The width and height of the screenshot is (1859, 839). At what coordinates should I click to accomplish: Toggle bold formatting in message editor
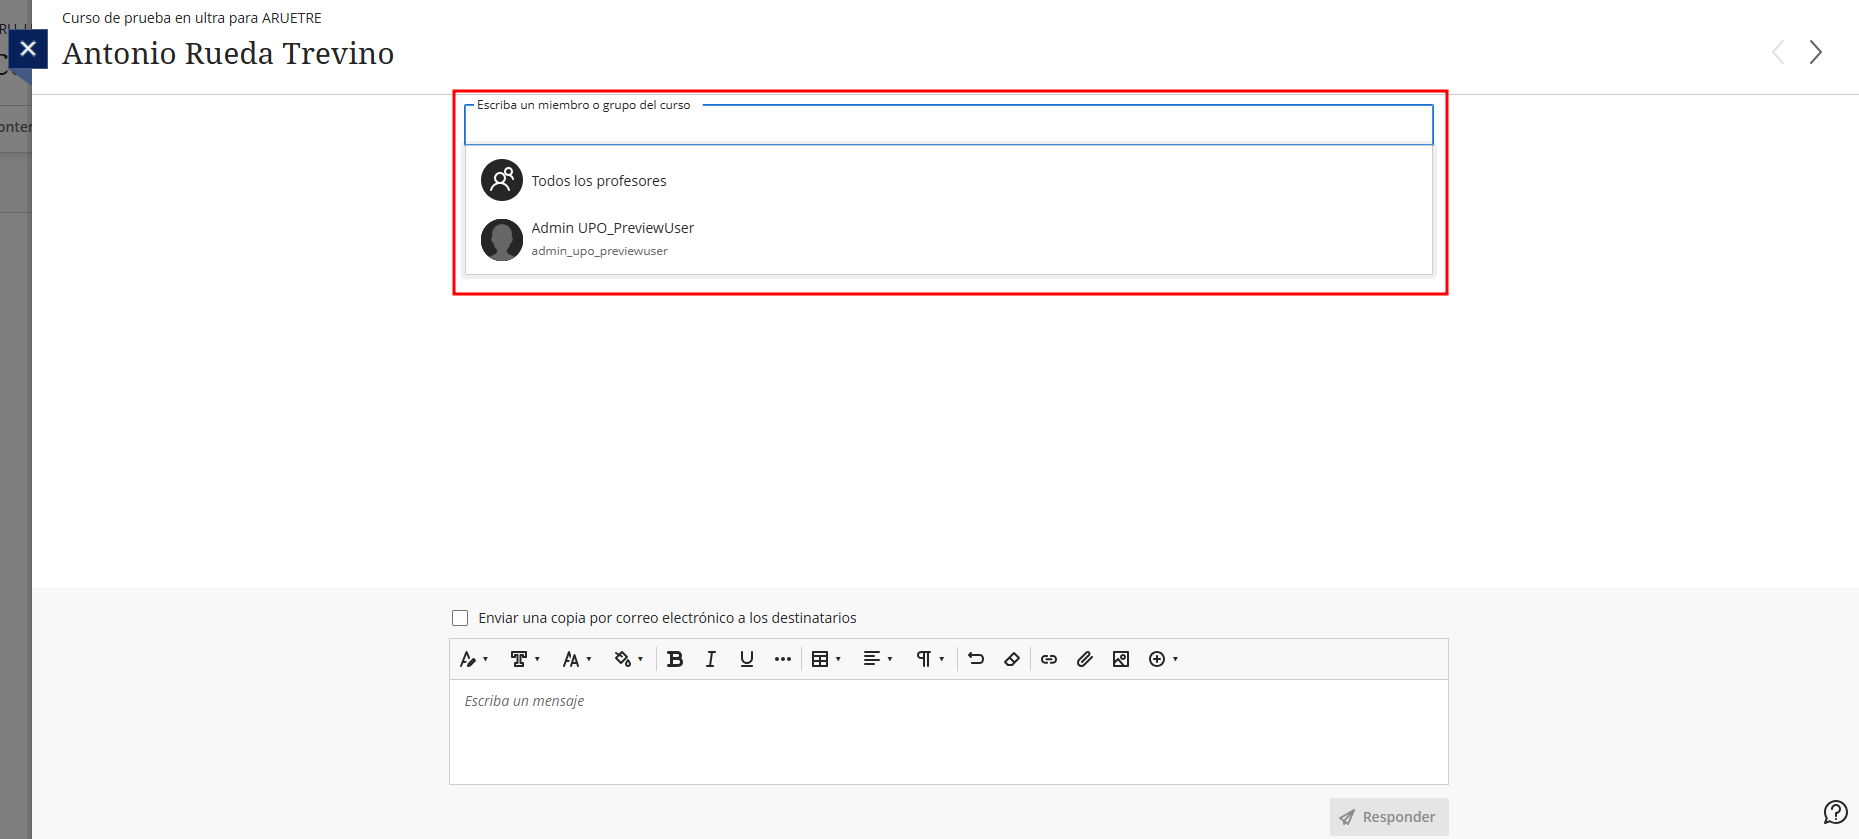675,659
